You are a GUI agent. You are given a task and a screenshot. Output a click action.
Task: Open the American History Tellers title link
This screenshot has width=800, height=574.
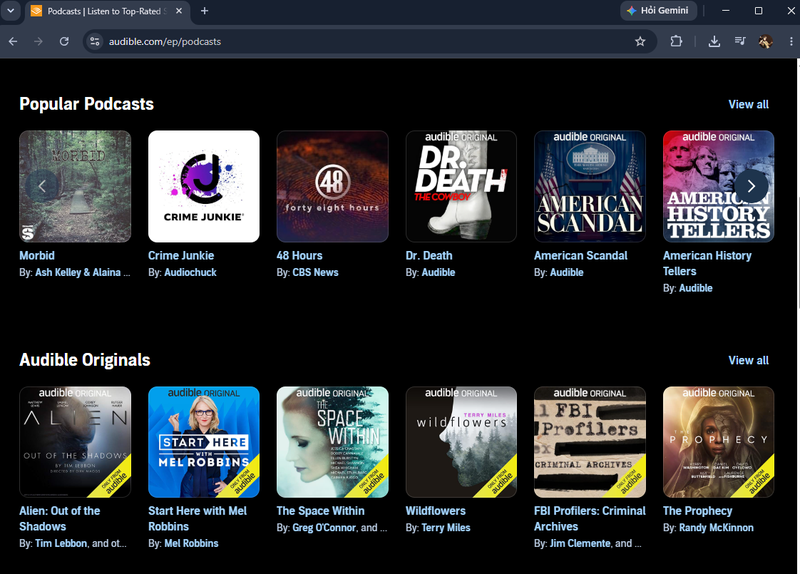pos(707,263)
